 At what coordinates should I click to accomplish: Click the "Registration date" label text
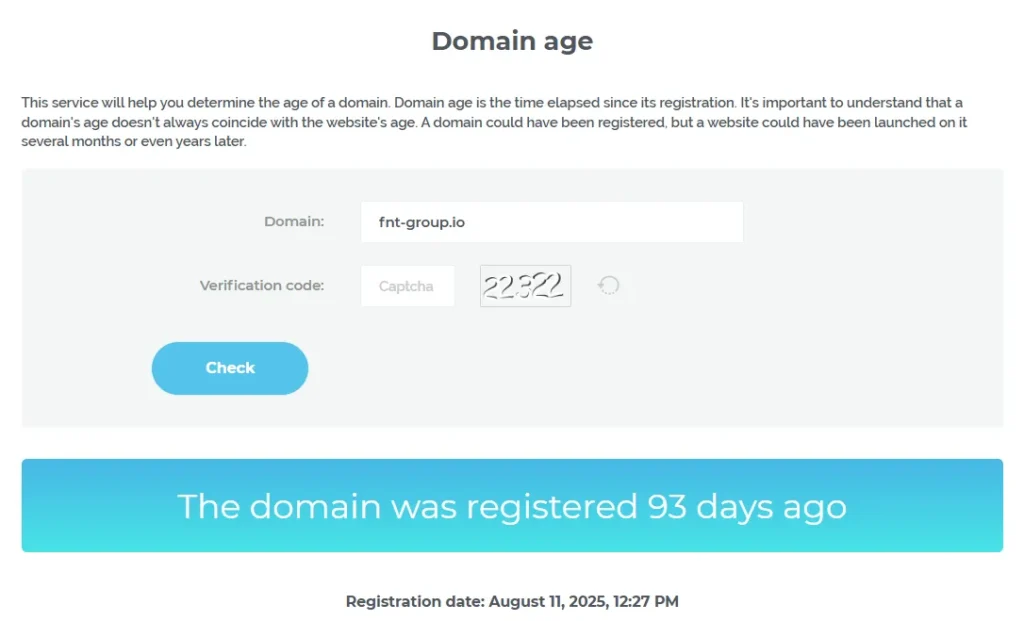415,601
